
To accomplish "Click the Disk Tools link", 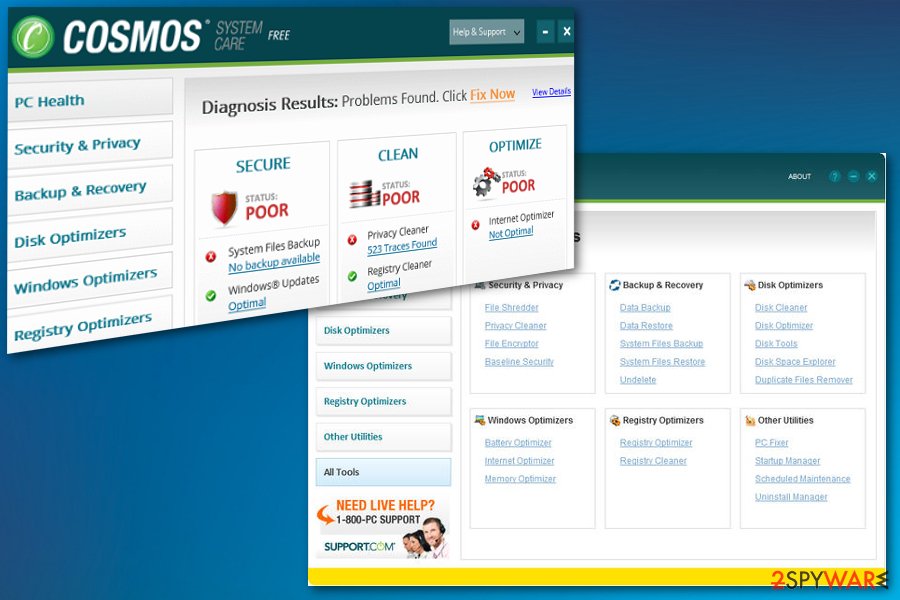I will (776, 344).
